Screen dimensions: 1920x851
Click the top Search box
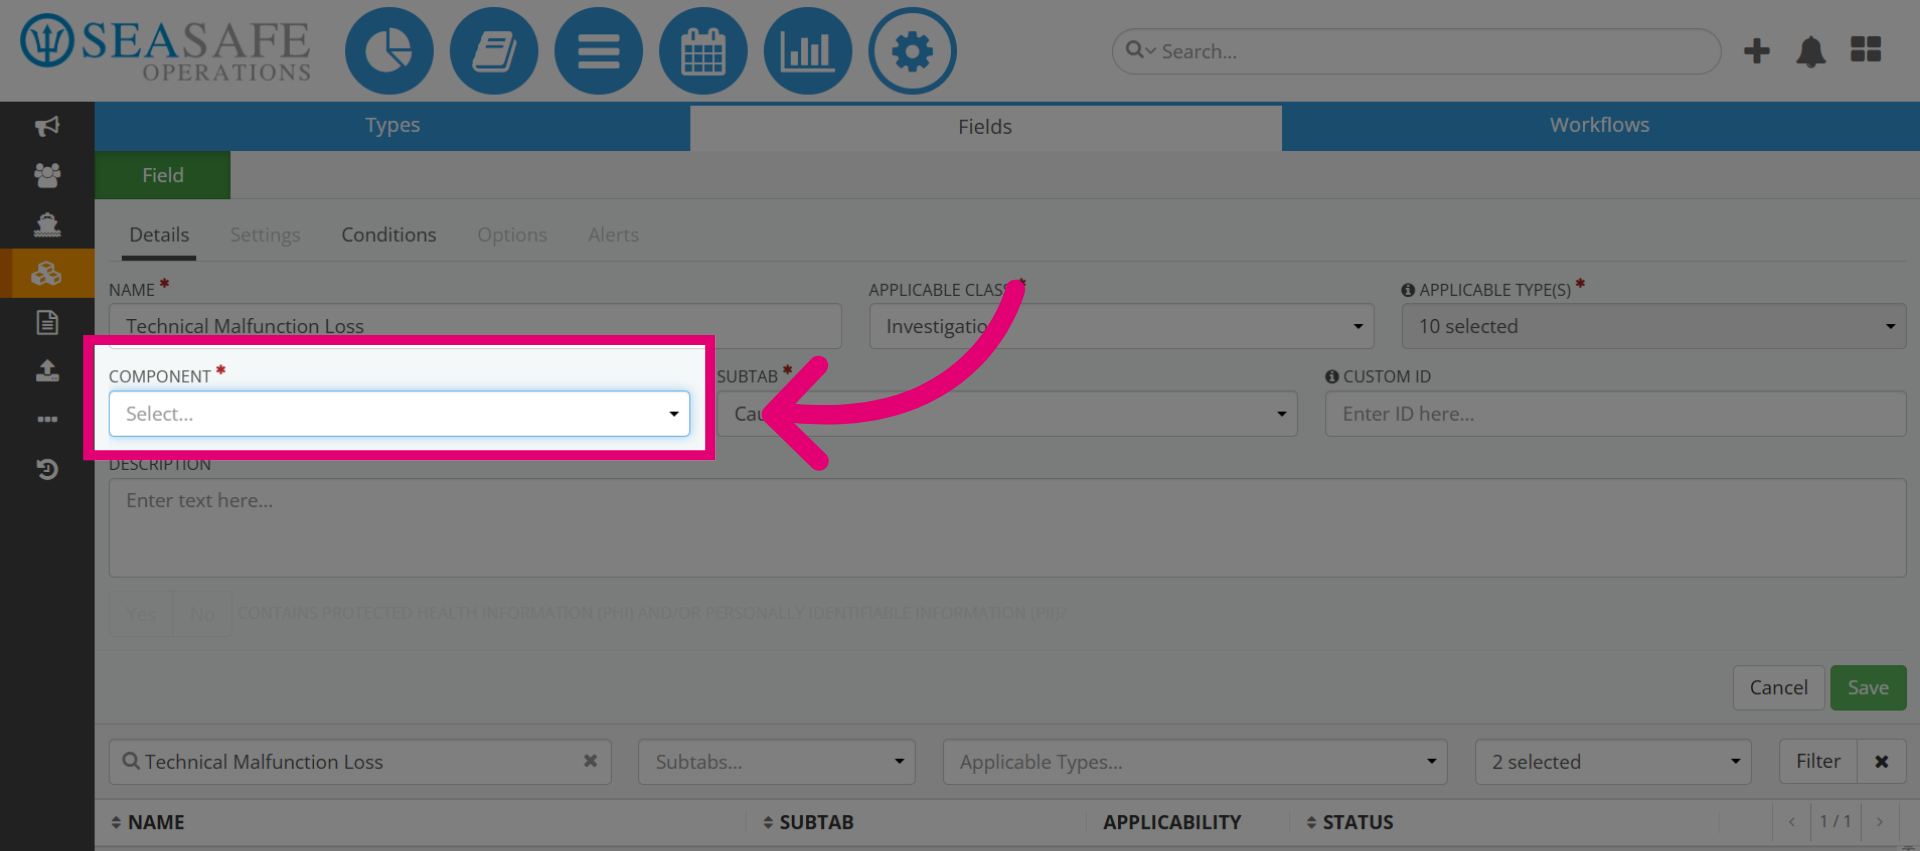pyautogui.click(x=1416, y=51)
